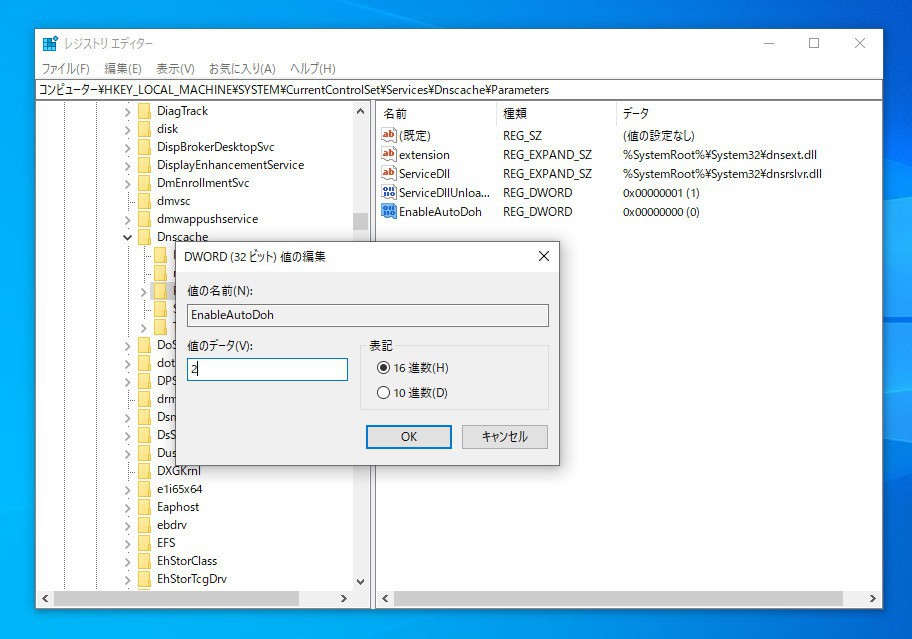Image resolution: width=912 pixels, height=639 pixels.
Task: Click the 0x00000000 (0) data cell
Action: [661, 212]
